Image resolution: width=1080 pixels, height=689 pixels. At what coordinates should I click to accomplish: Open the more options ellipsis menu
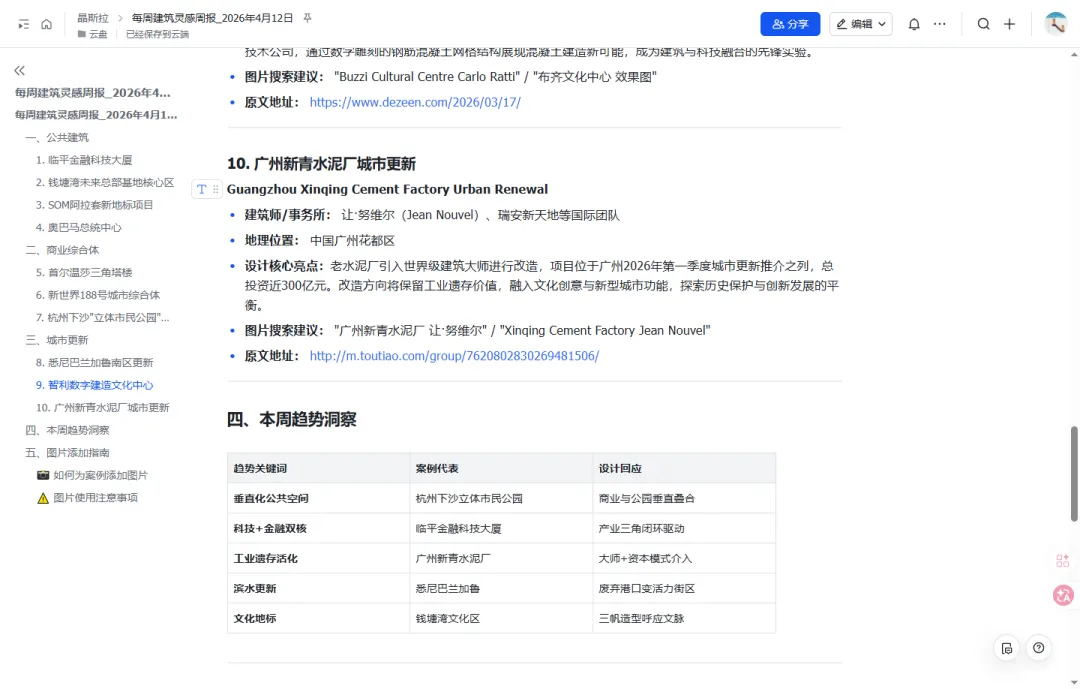tap(939, 24)
